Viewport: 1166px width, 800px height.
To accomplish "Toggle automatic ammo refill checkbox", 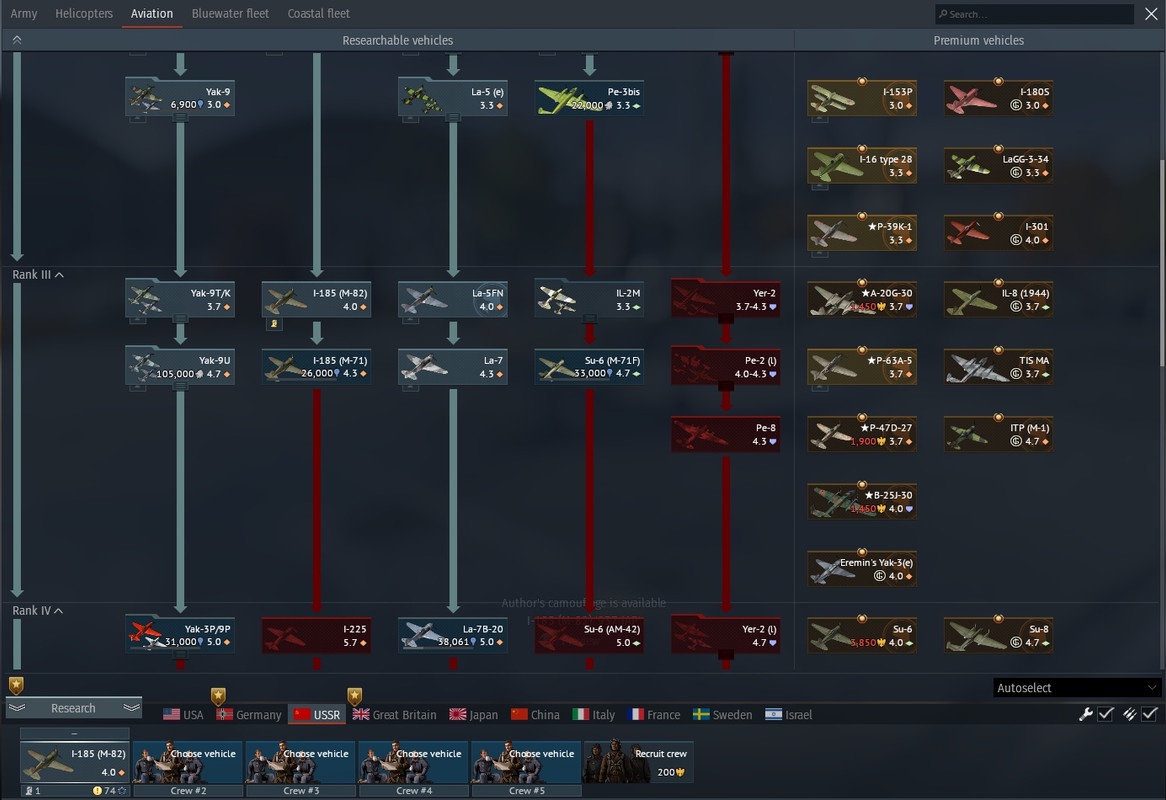I will click(1150, 714).
